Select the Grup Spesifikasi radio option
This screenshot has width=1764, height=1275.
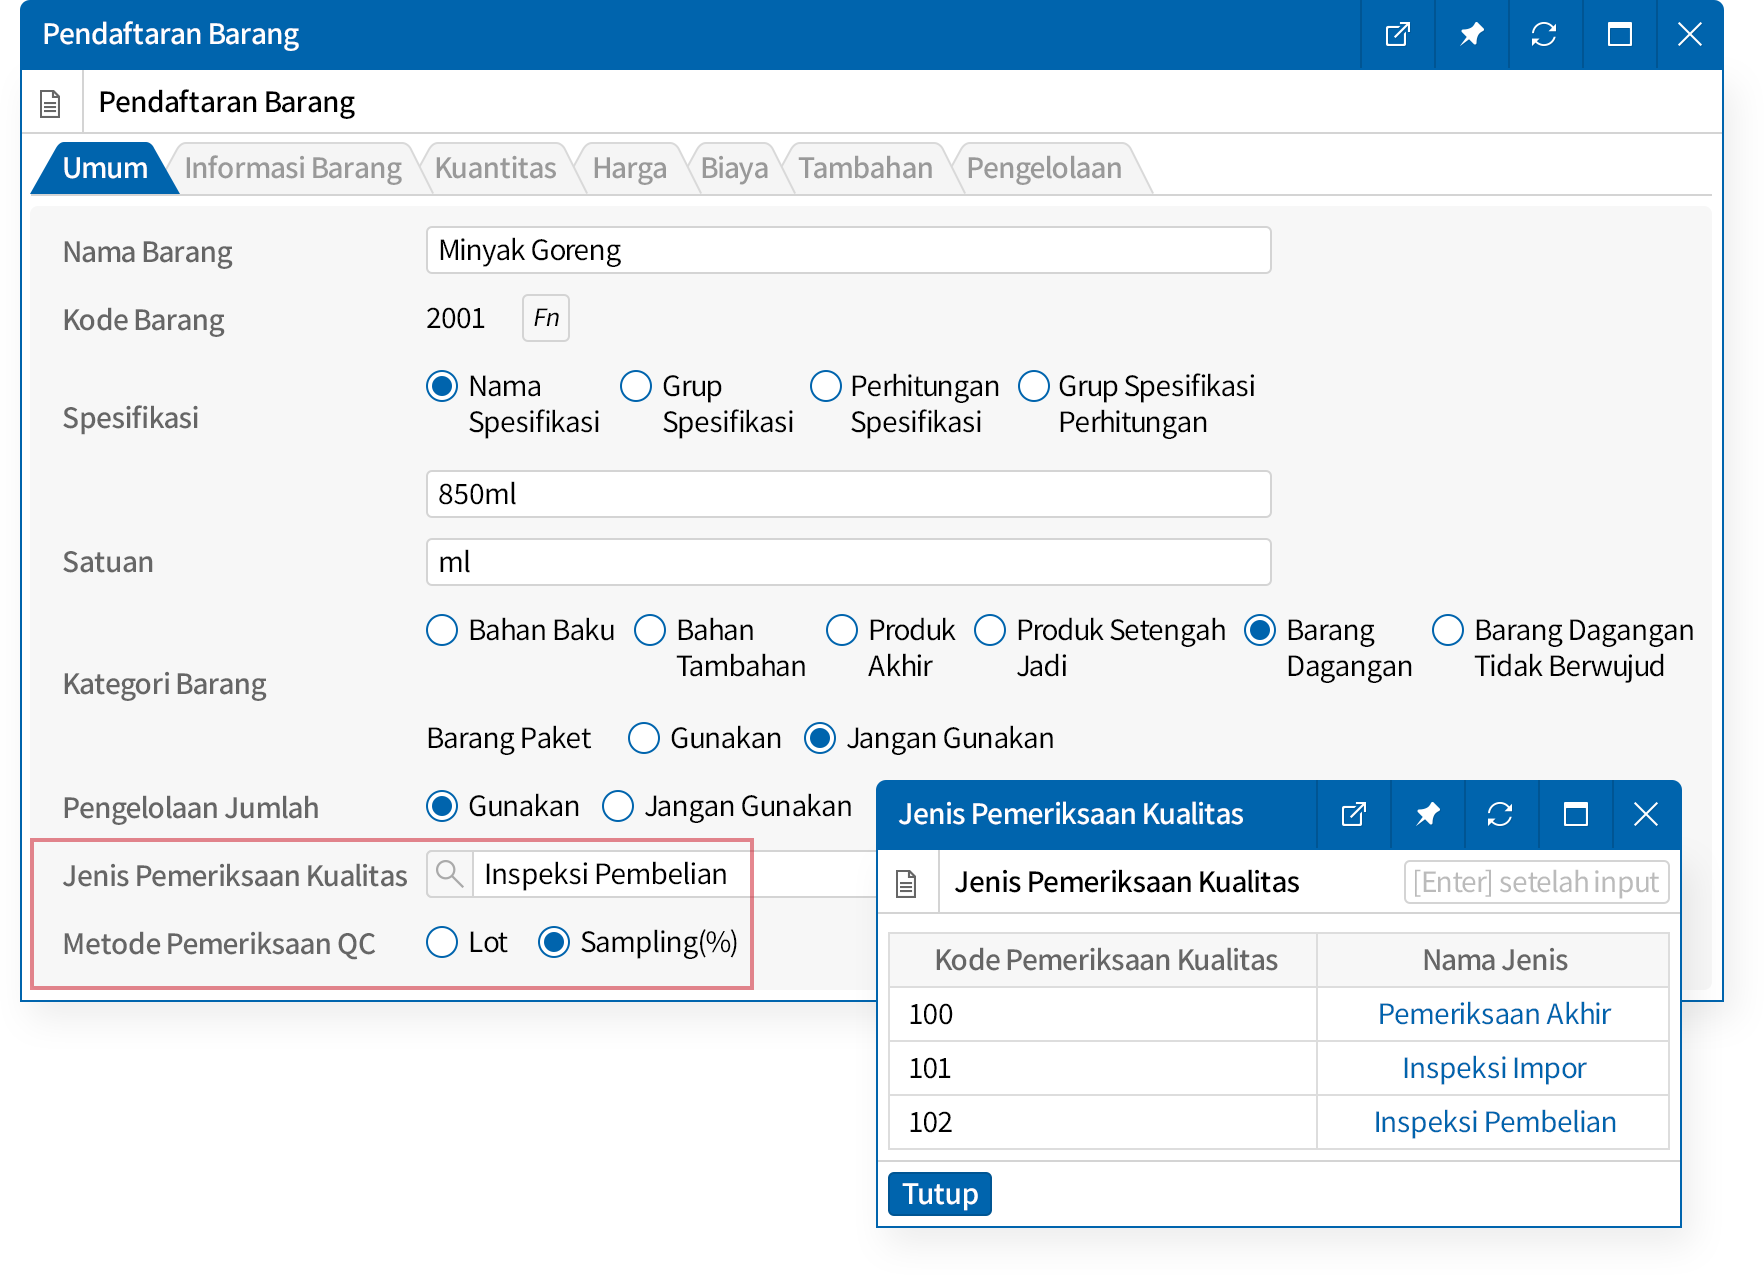point(636,386)
